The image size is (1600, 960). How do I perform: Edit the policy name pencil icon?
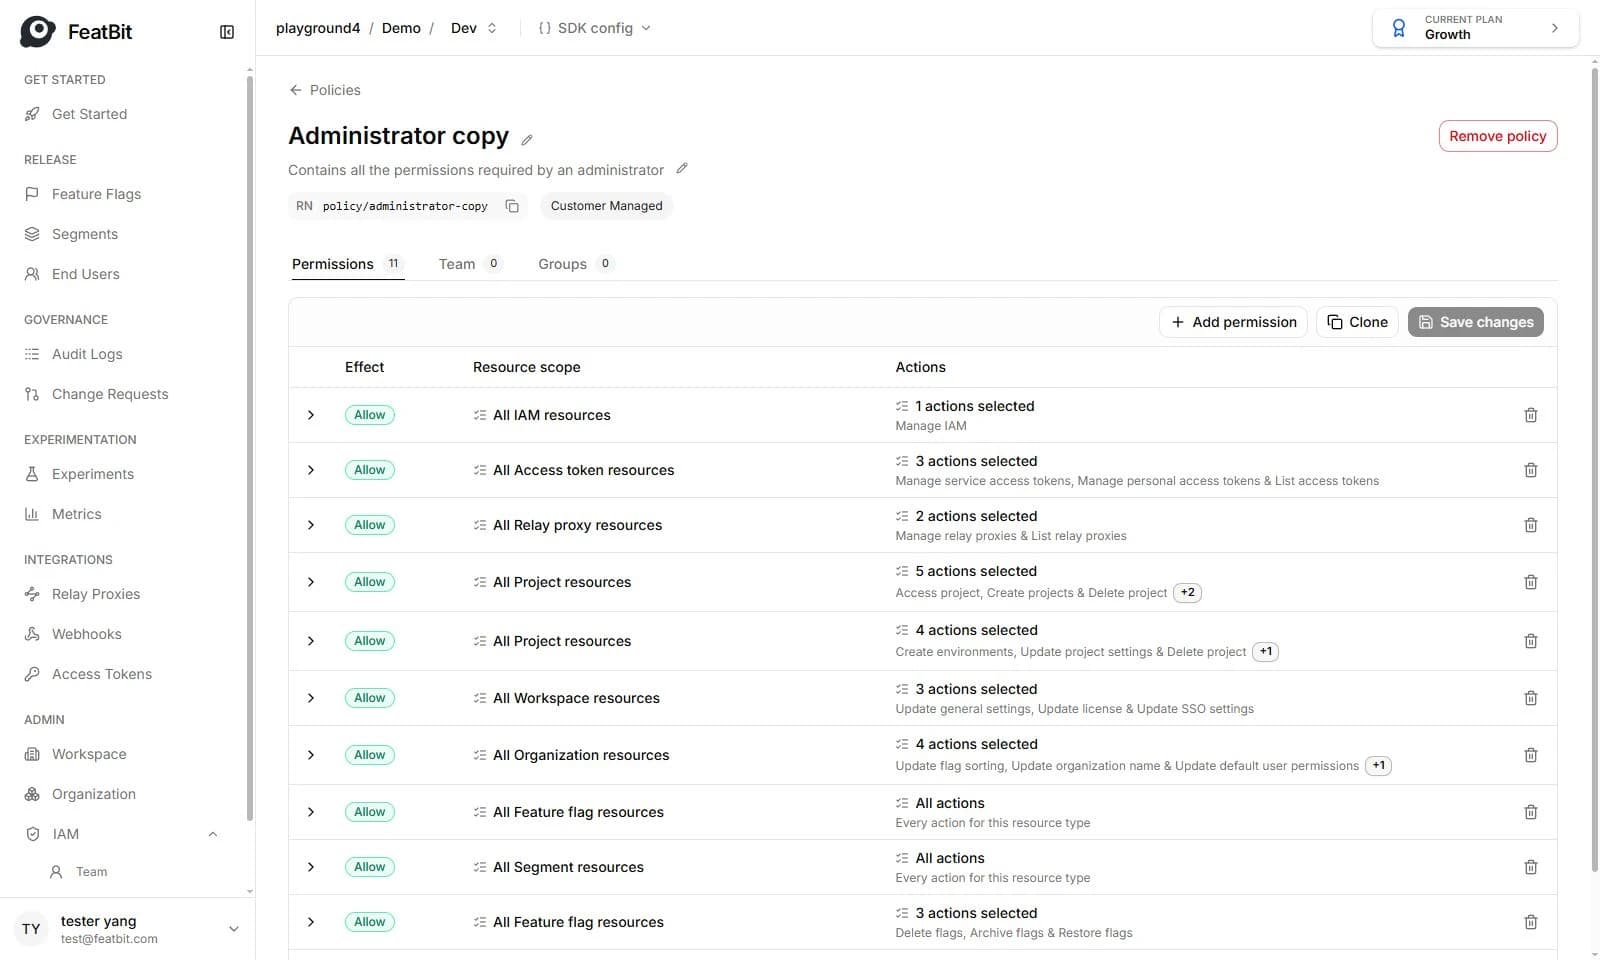(527, 140)
